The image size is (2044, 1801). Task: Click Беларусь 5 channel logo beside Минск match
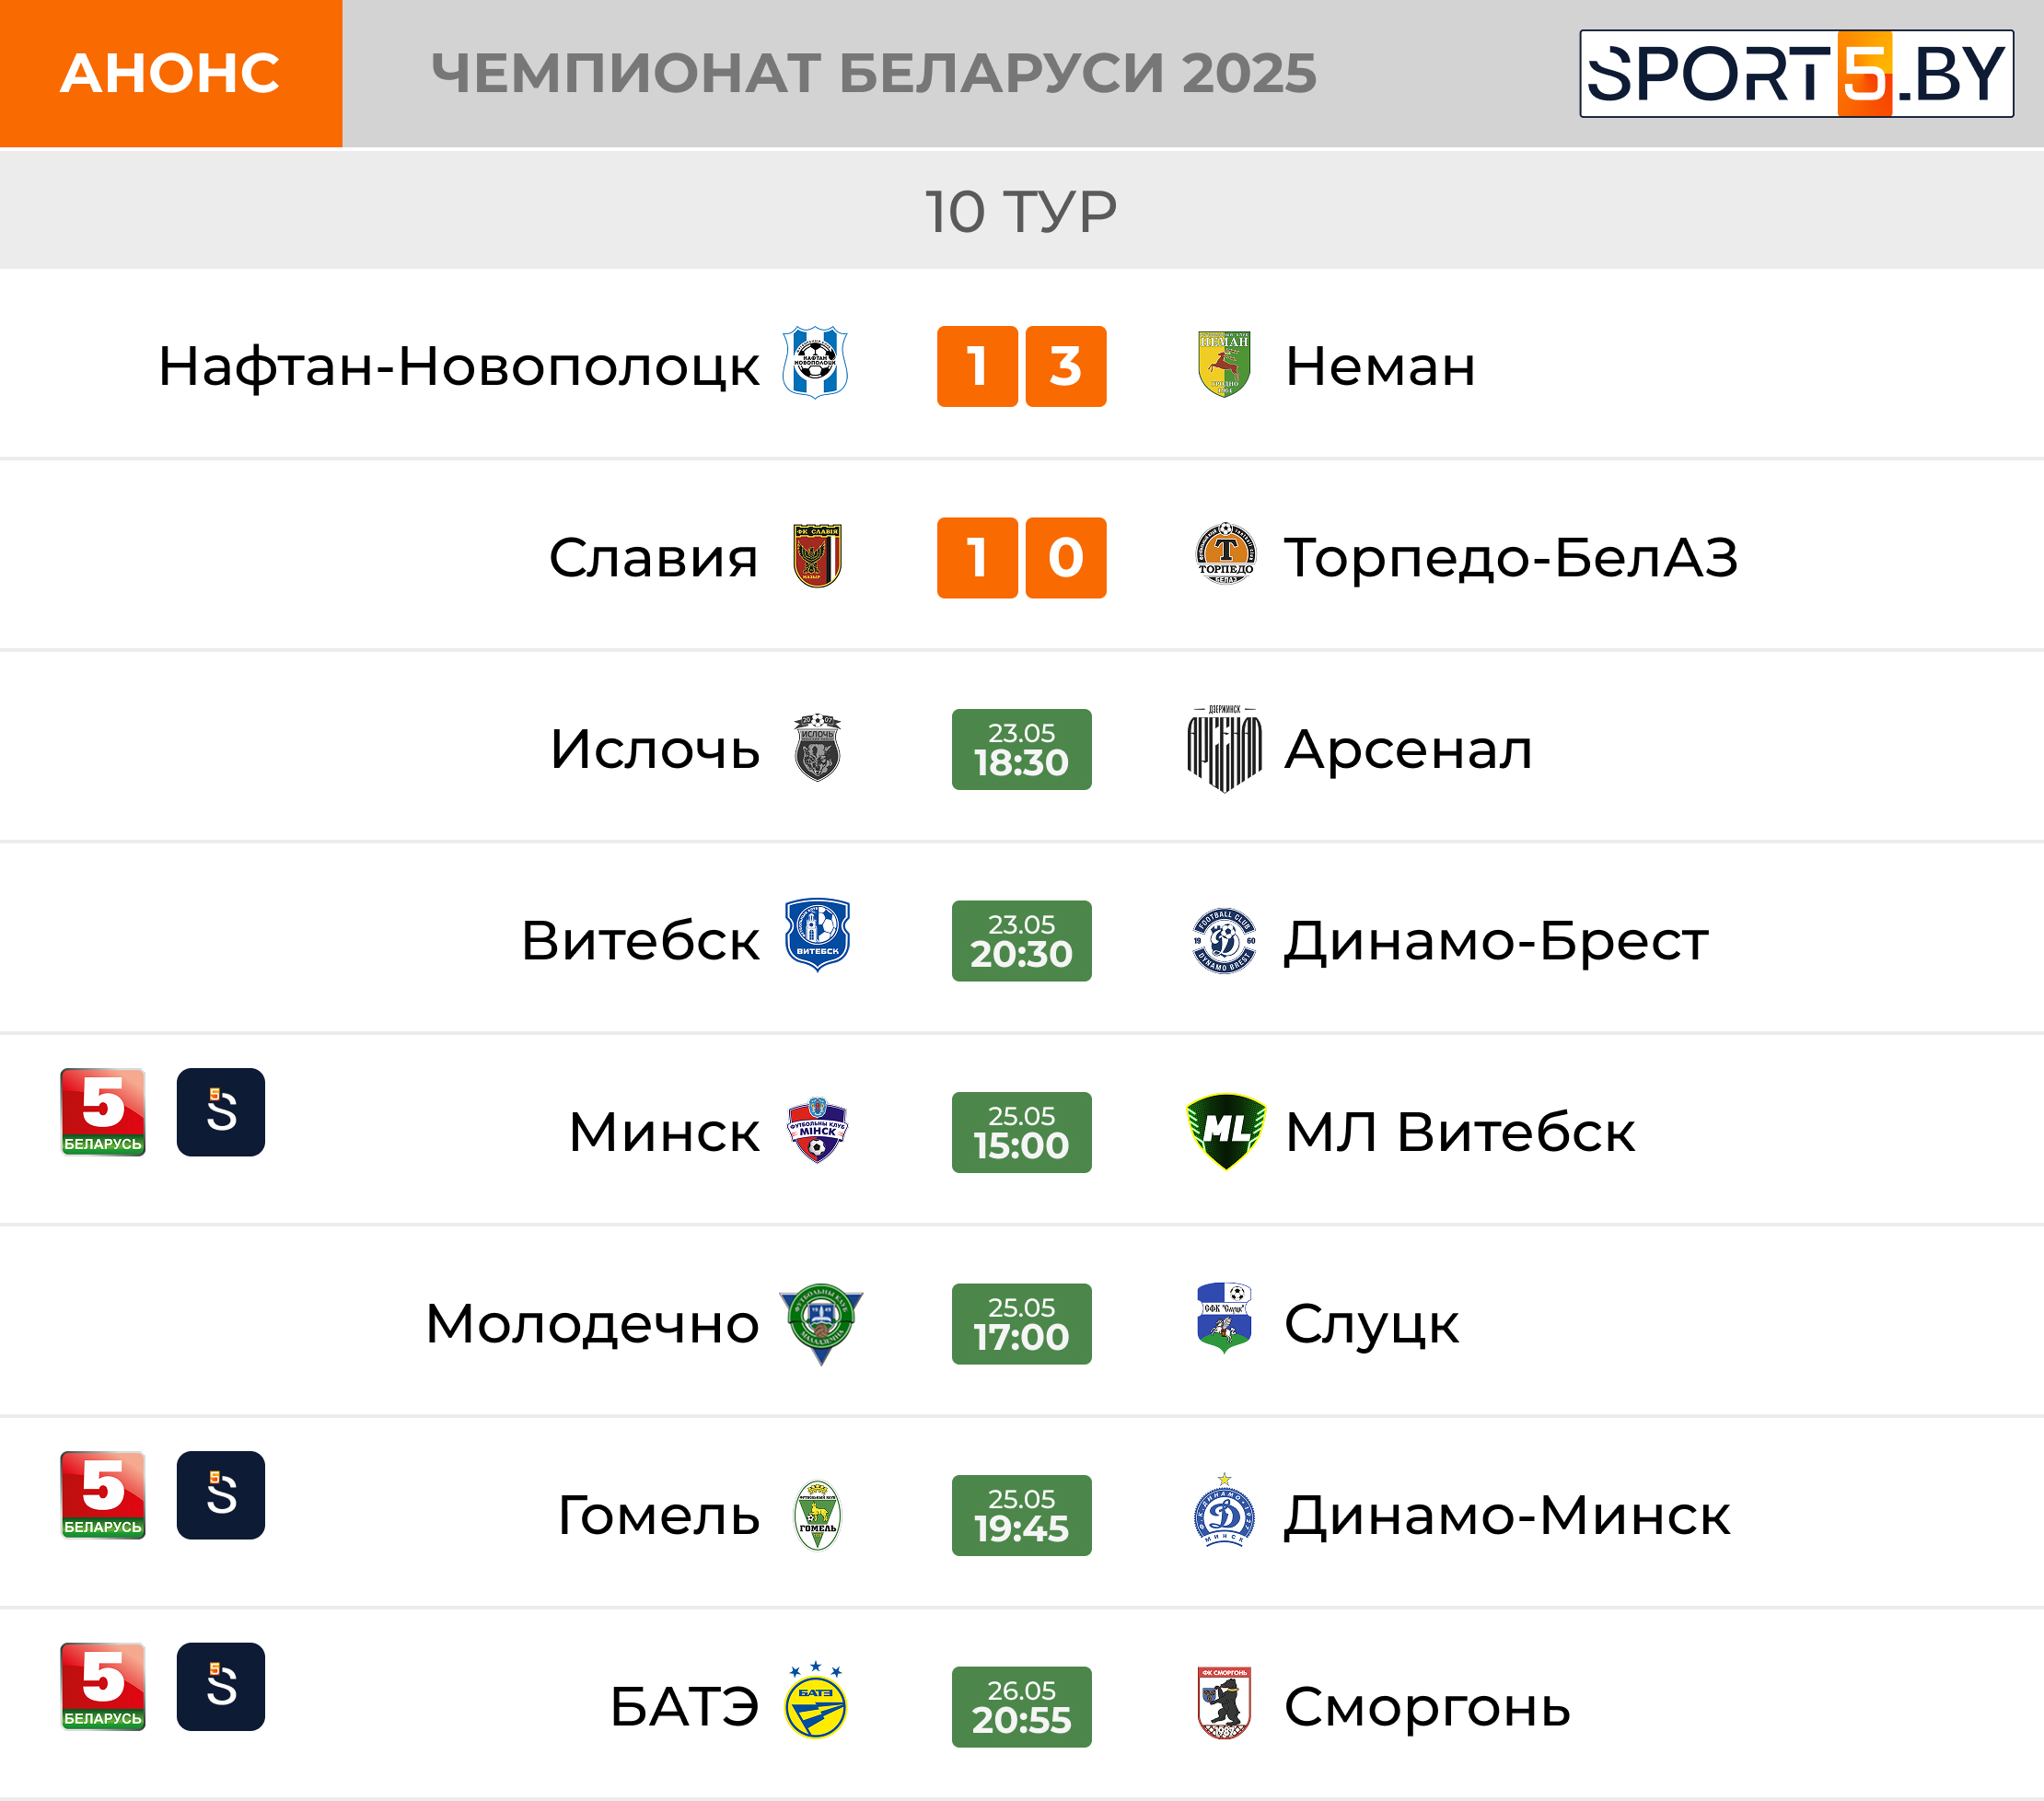tap(103, 1112)
